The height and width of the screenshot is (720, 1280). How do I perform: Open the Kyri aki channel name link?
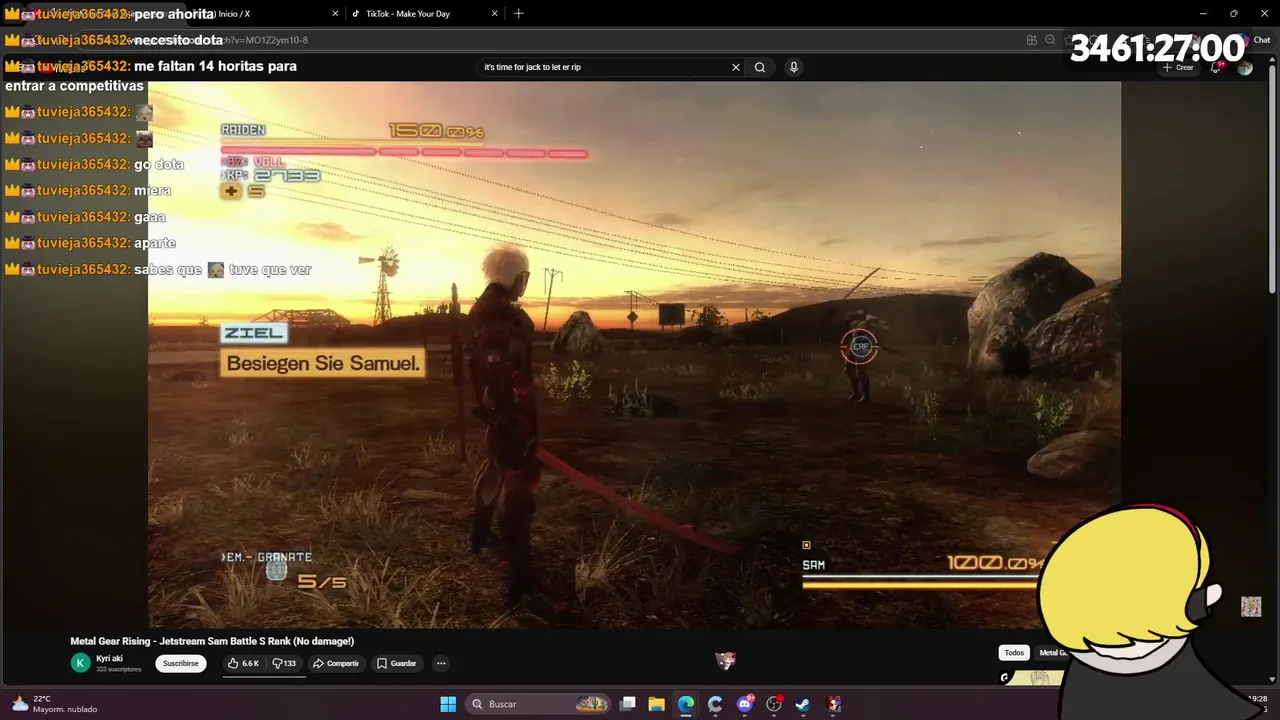click(110, 659)
